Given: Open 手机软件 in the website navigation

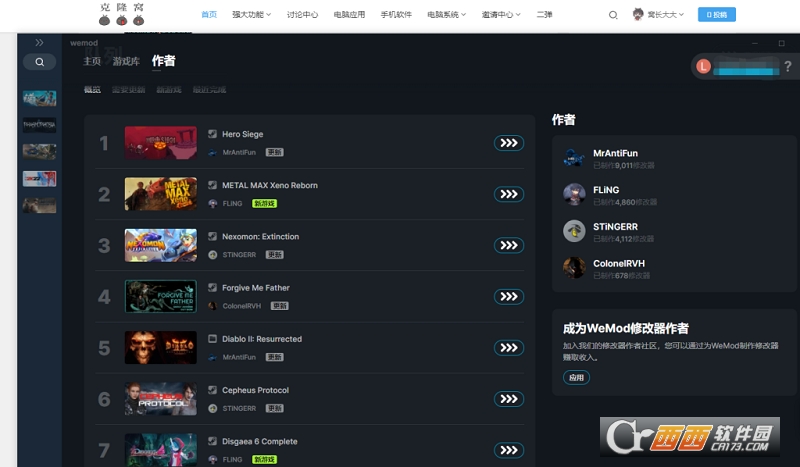Looking at the screenshot, I should 396,14.
